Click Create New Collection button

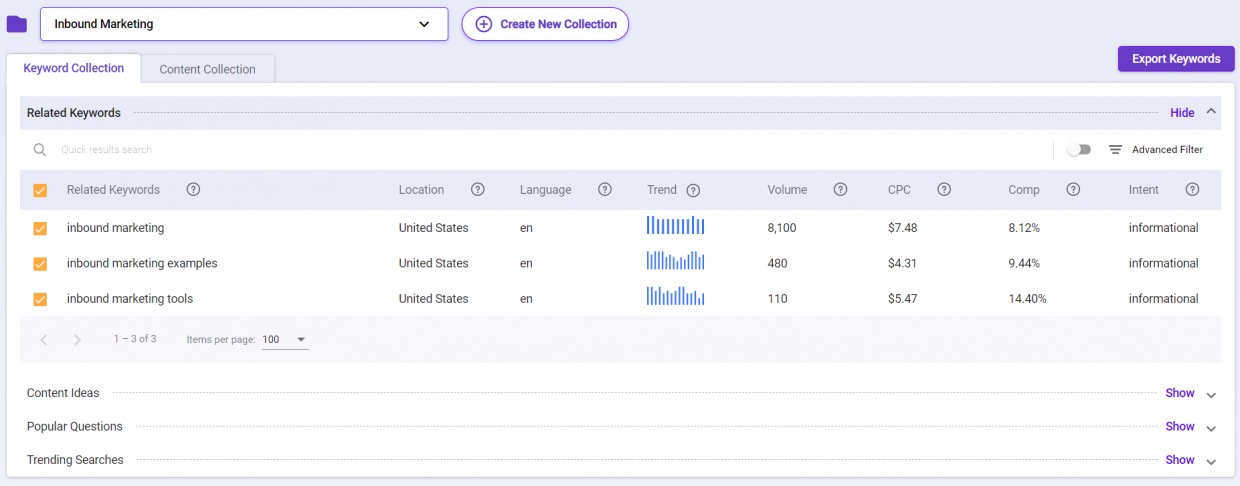point(545,24)
